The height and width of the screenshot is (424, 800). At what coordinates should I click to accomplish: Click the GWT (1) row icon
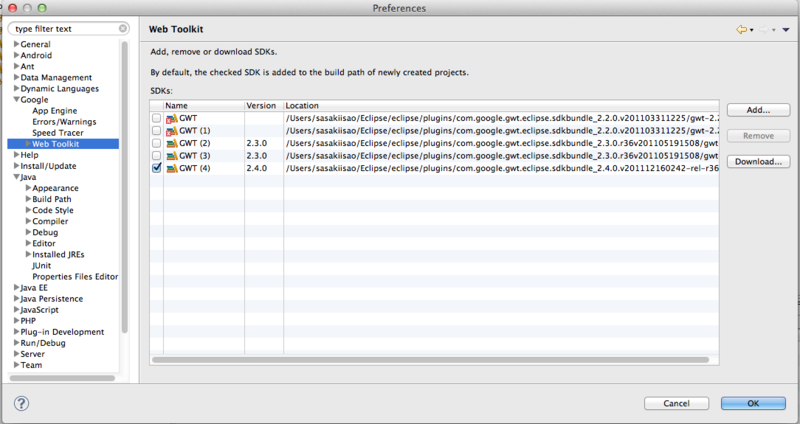172,131
